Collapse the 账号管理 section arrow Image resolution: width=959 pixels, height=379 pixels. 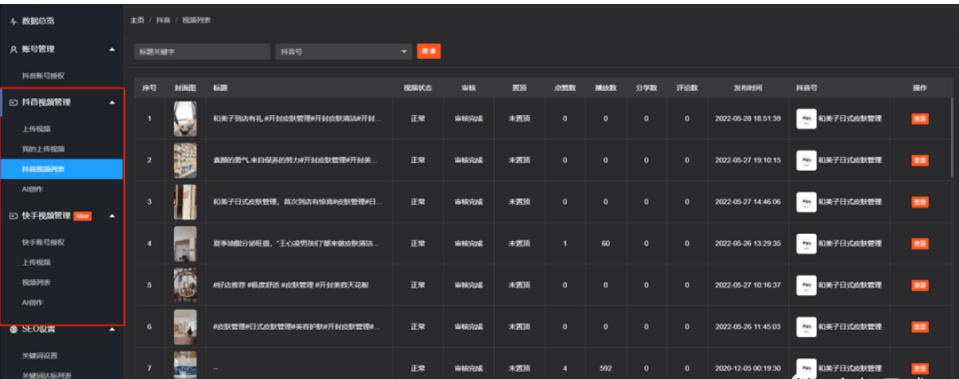pos(111,50)
